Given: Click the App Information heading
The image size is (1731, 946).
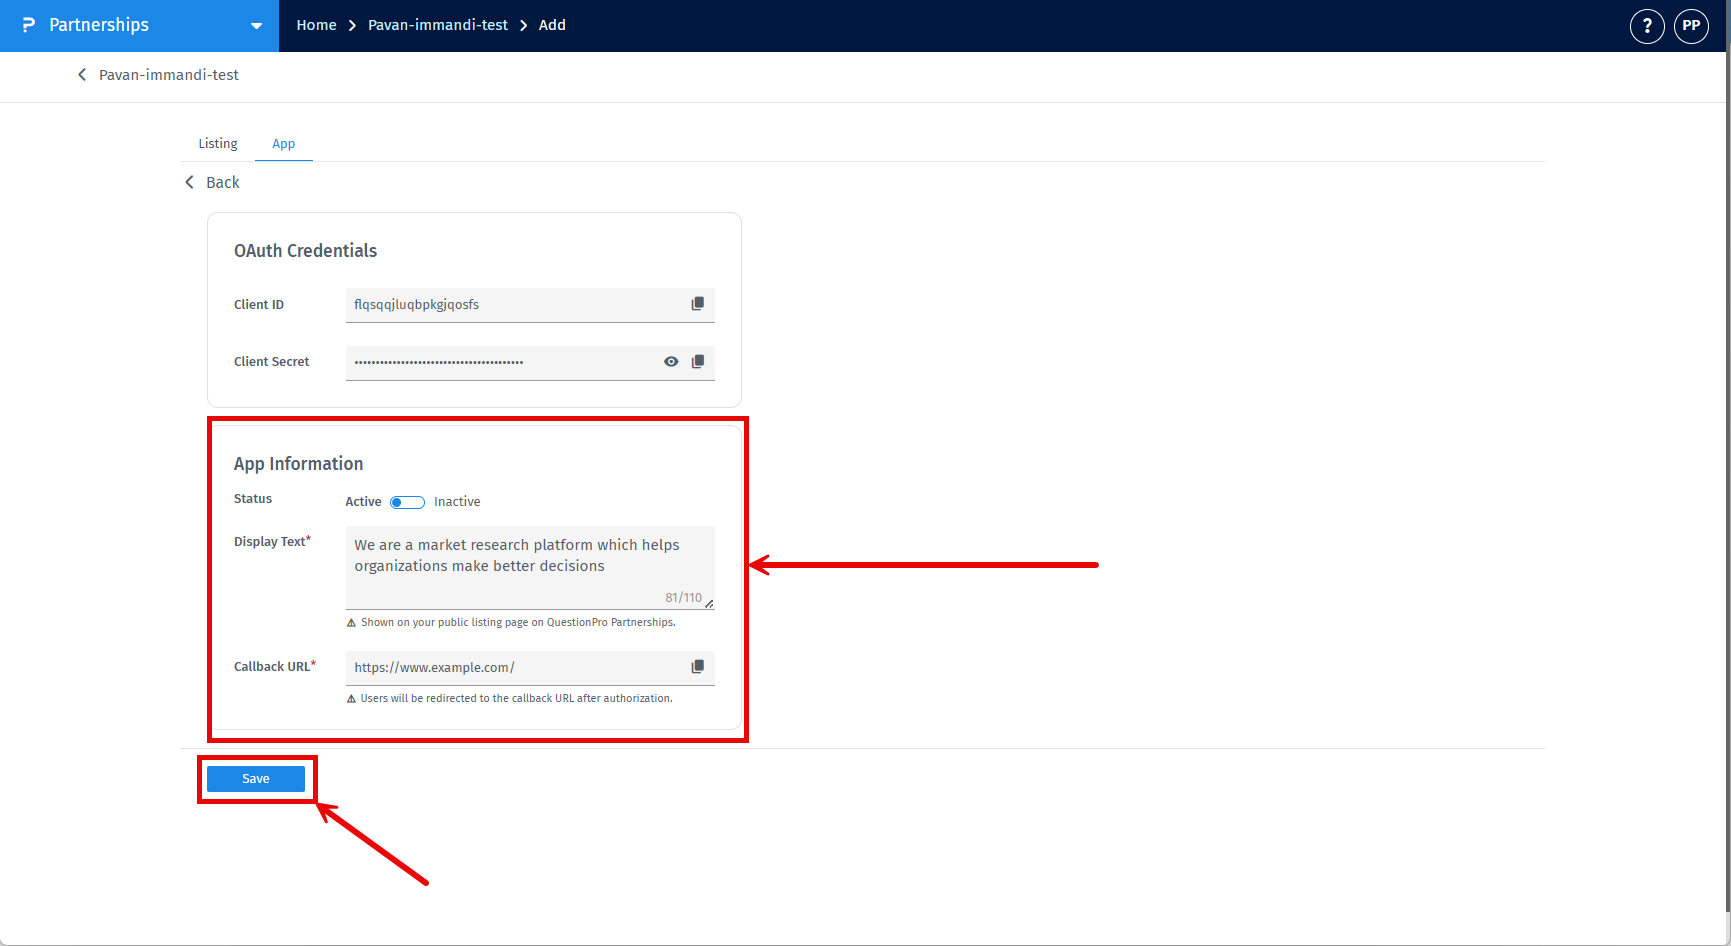Looking at the screenshot, I should coord(298,464).
